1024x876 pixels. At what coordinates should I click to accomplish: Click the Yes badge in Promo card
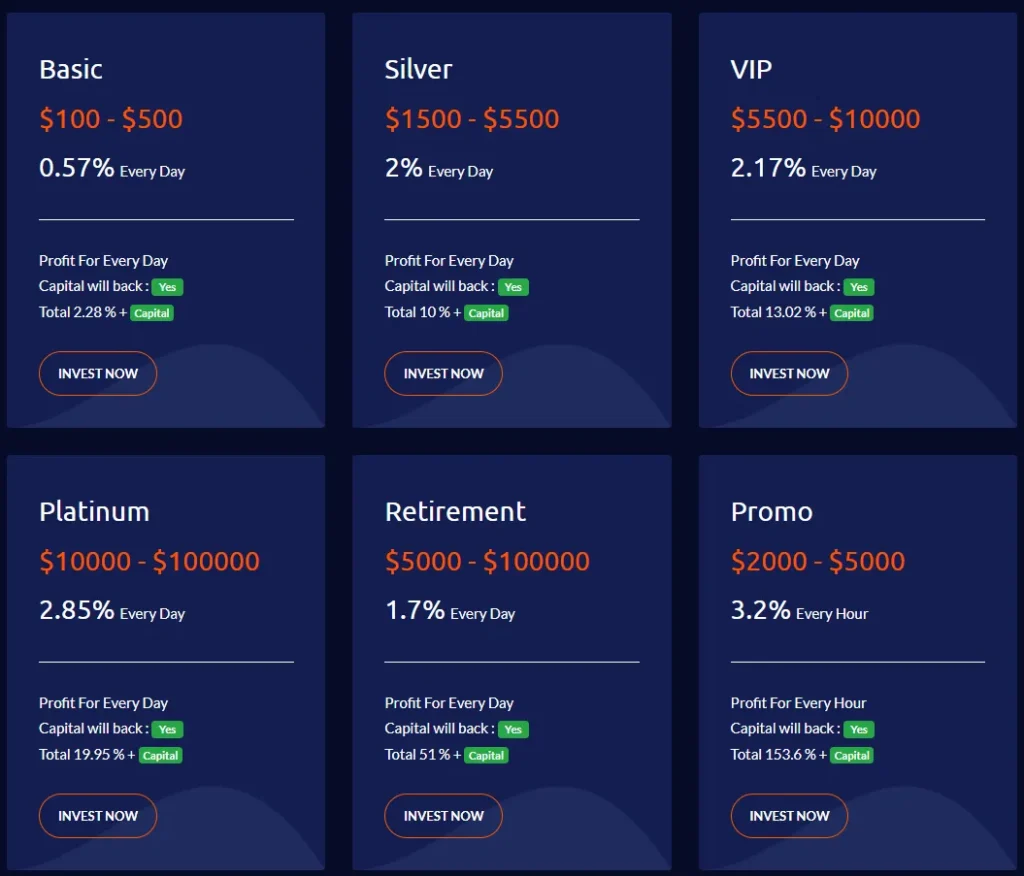click(x=858, y=730)
